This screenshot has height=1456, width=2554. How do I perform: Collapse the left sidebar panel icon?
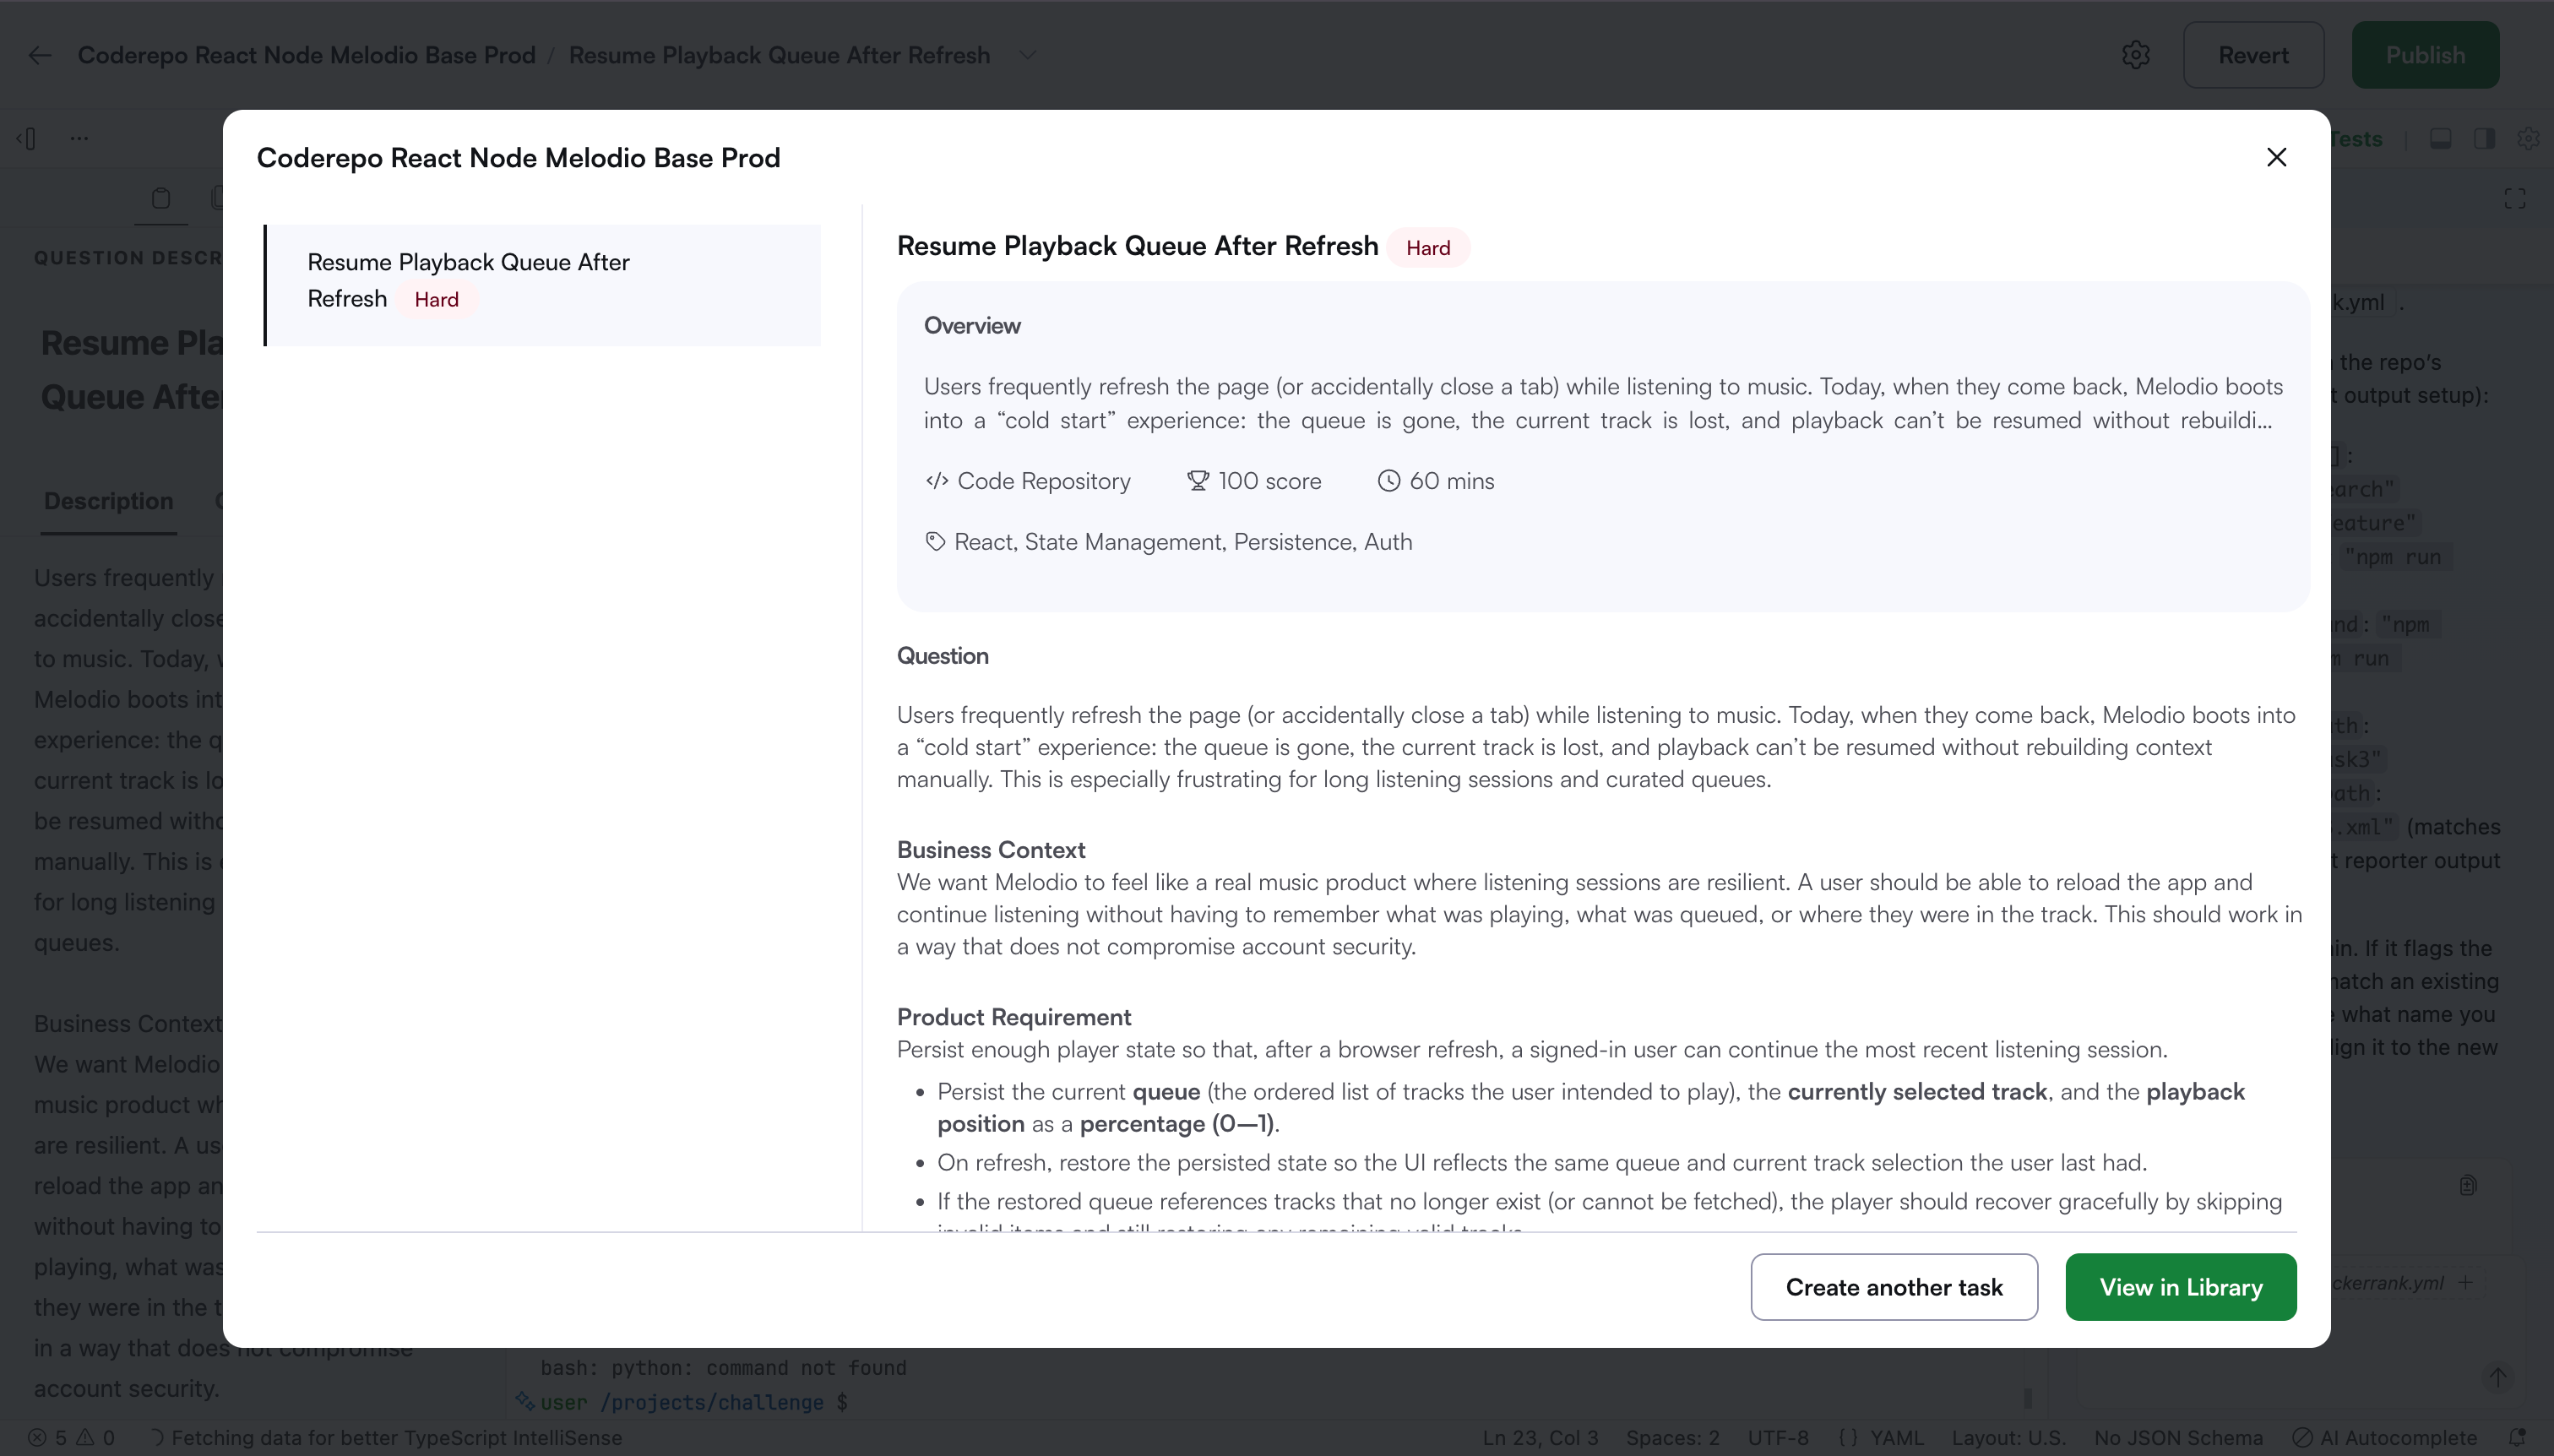[x=27, y=138]
